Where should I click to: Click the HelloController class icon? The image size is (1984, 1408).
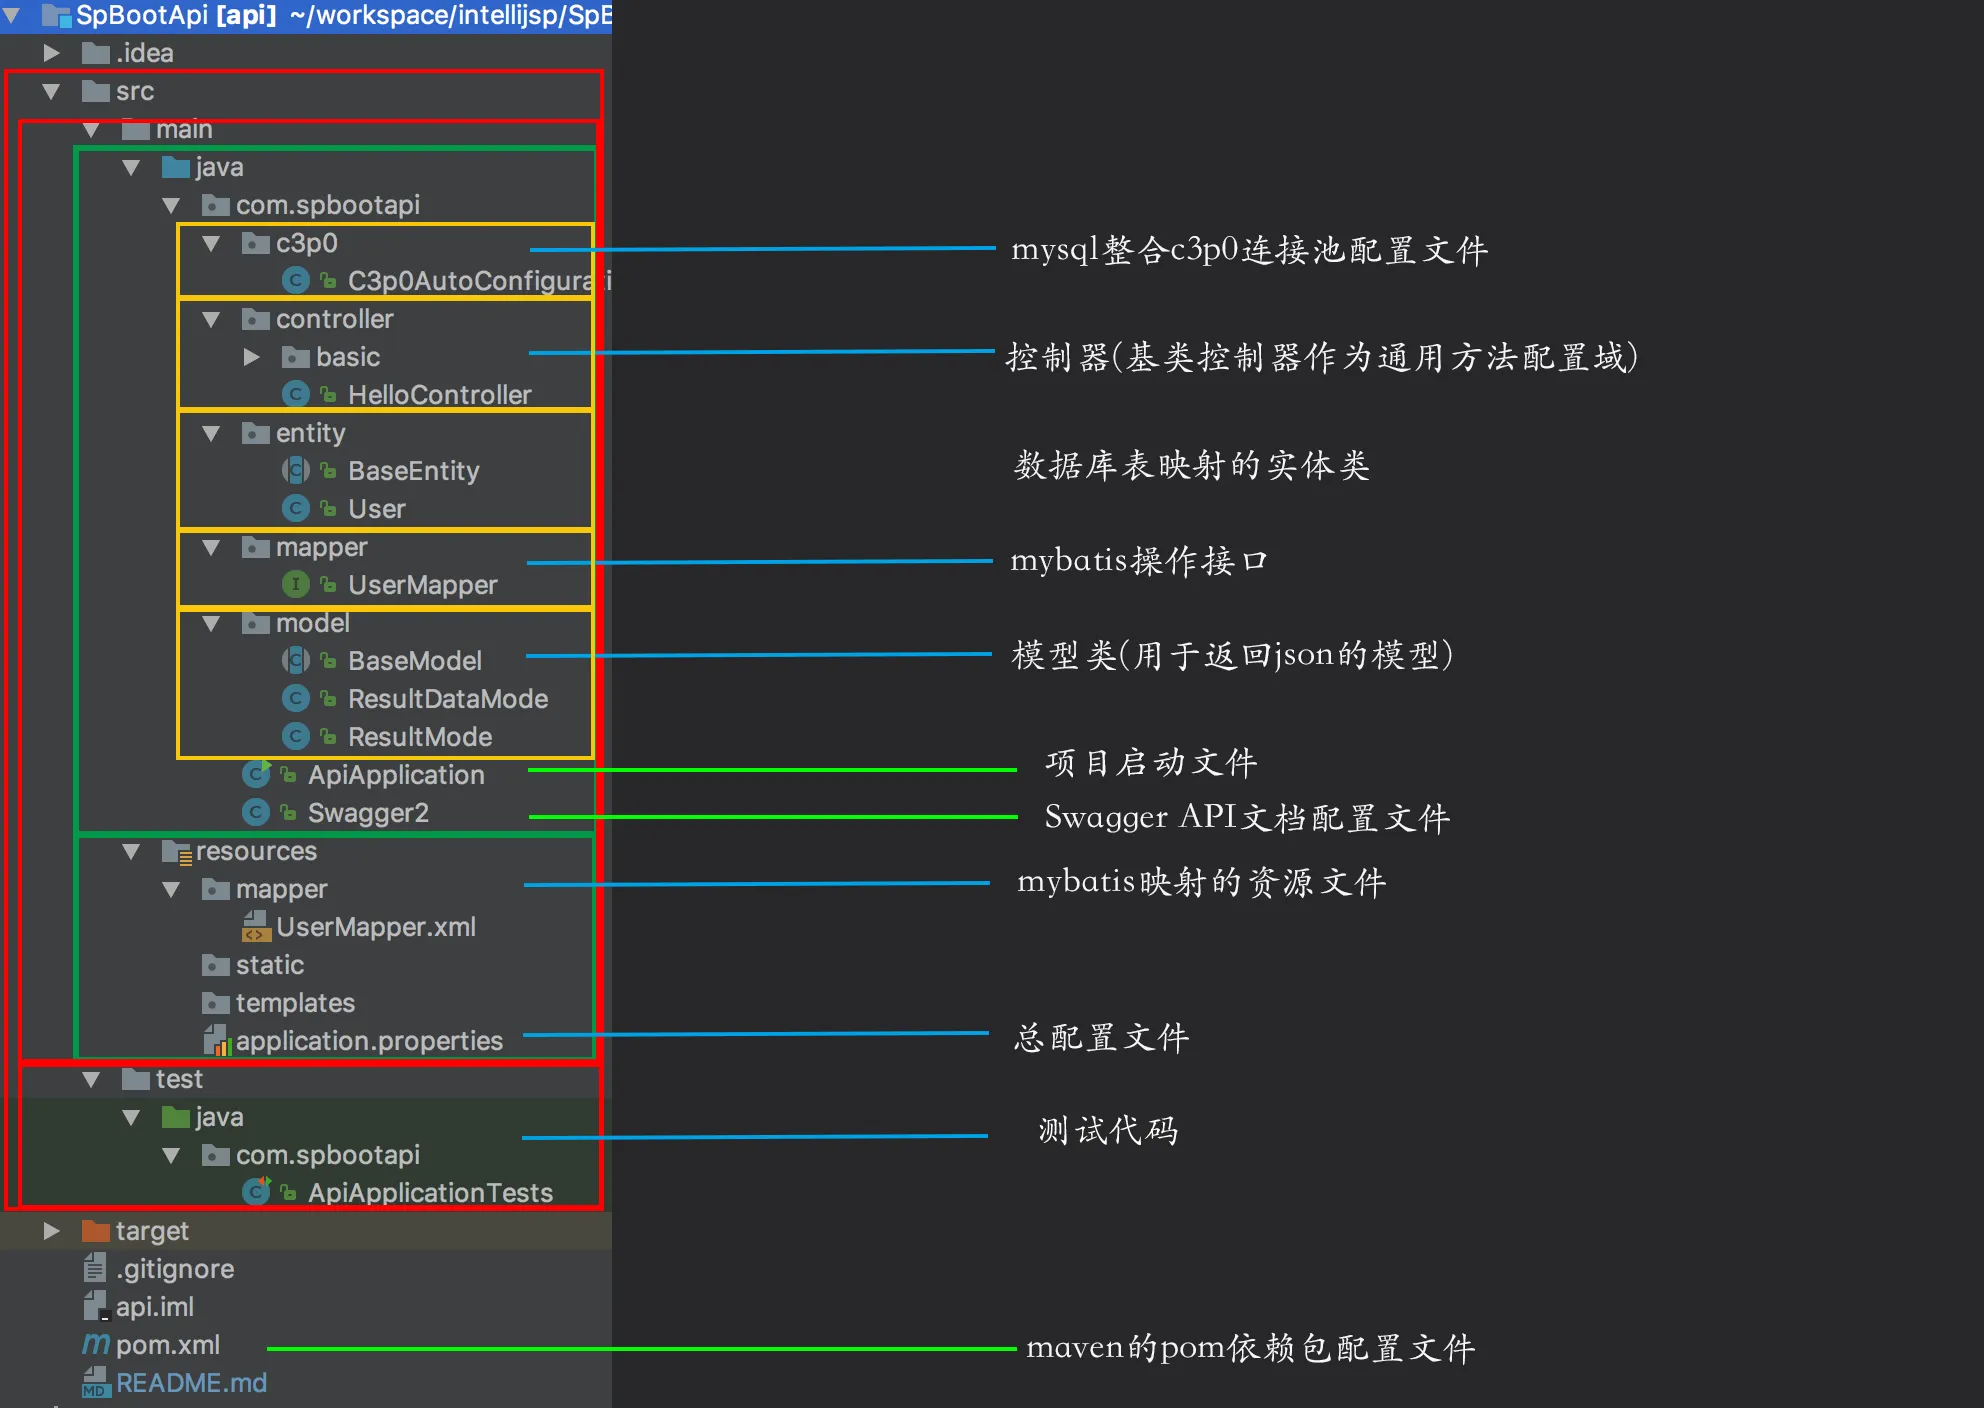[295, 395]
